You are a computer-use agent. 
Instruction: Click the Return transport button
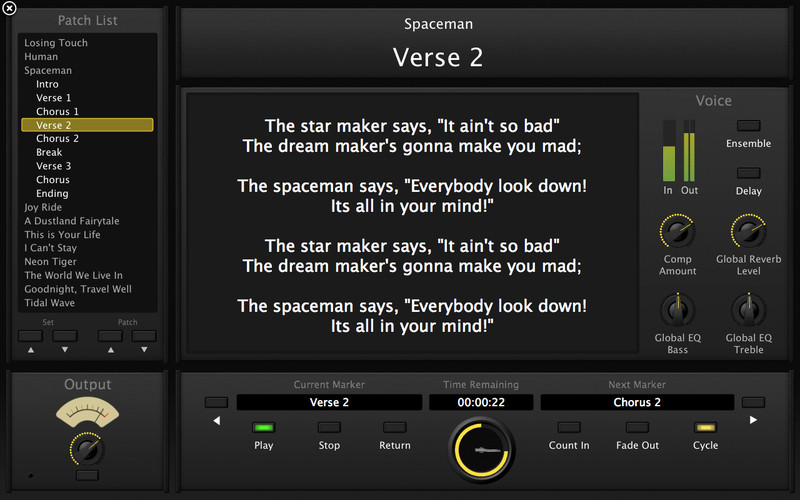point(394,427)
